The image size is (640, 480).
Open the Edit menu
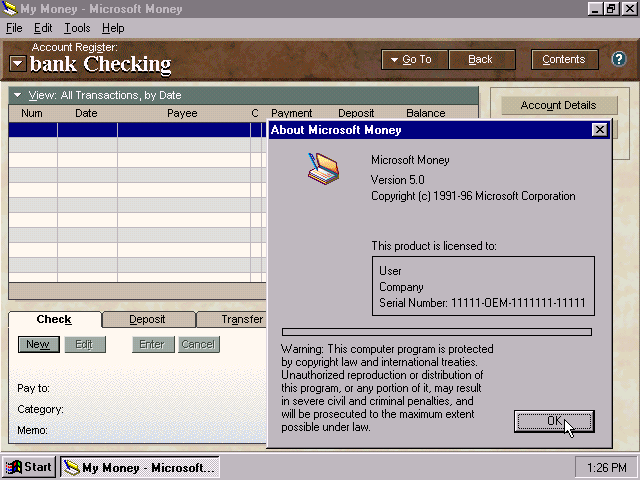(44, 28)
